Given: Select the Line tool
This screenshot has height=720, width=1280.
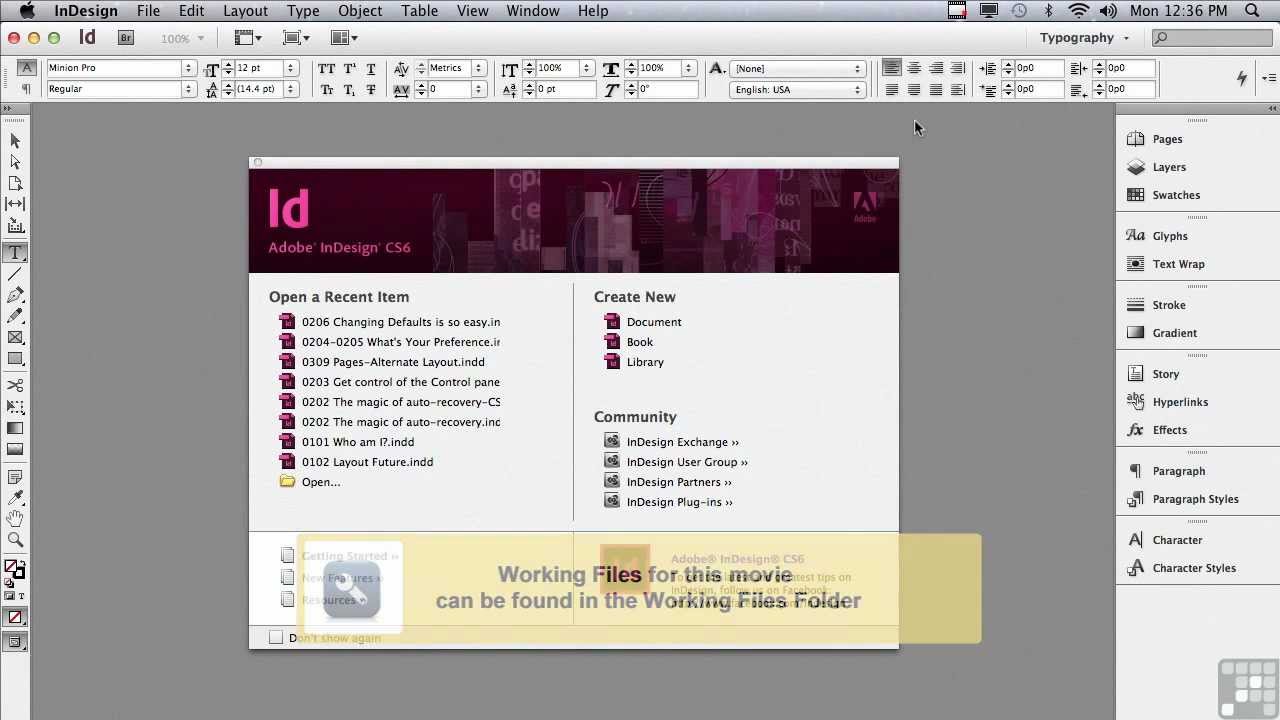Looking at the screenshot, I should point(15,274).
